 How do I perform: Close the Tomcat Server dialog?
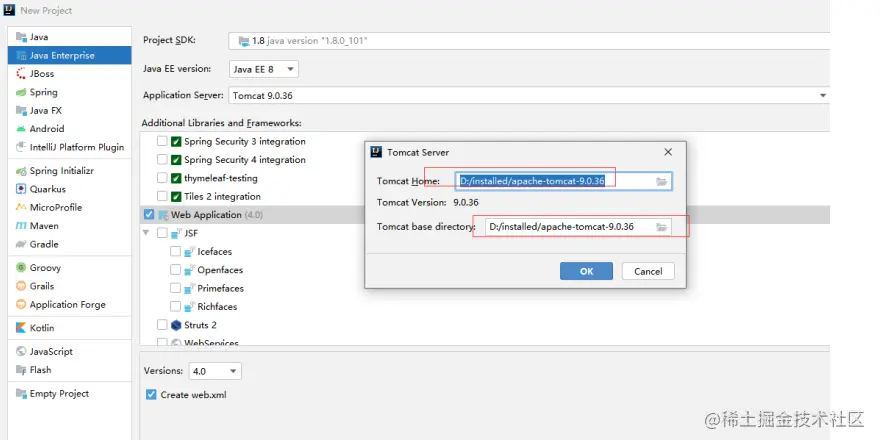(668, 152)
